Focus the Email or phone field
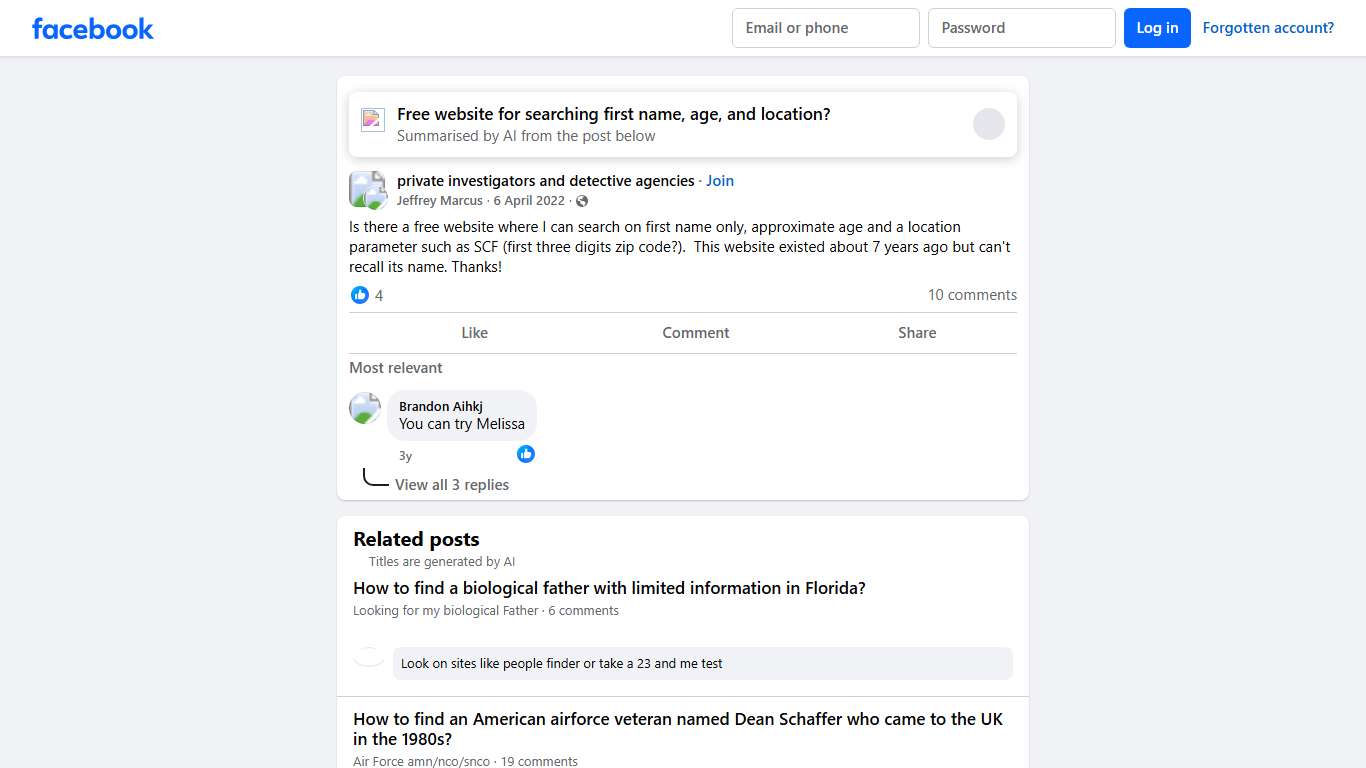 click(x=825, y=28)
